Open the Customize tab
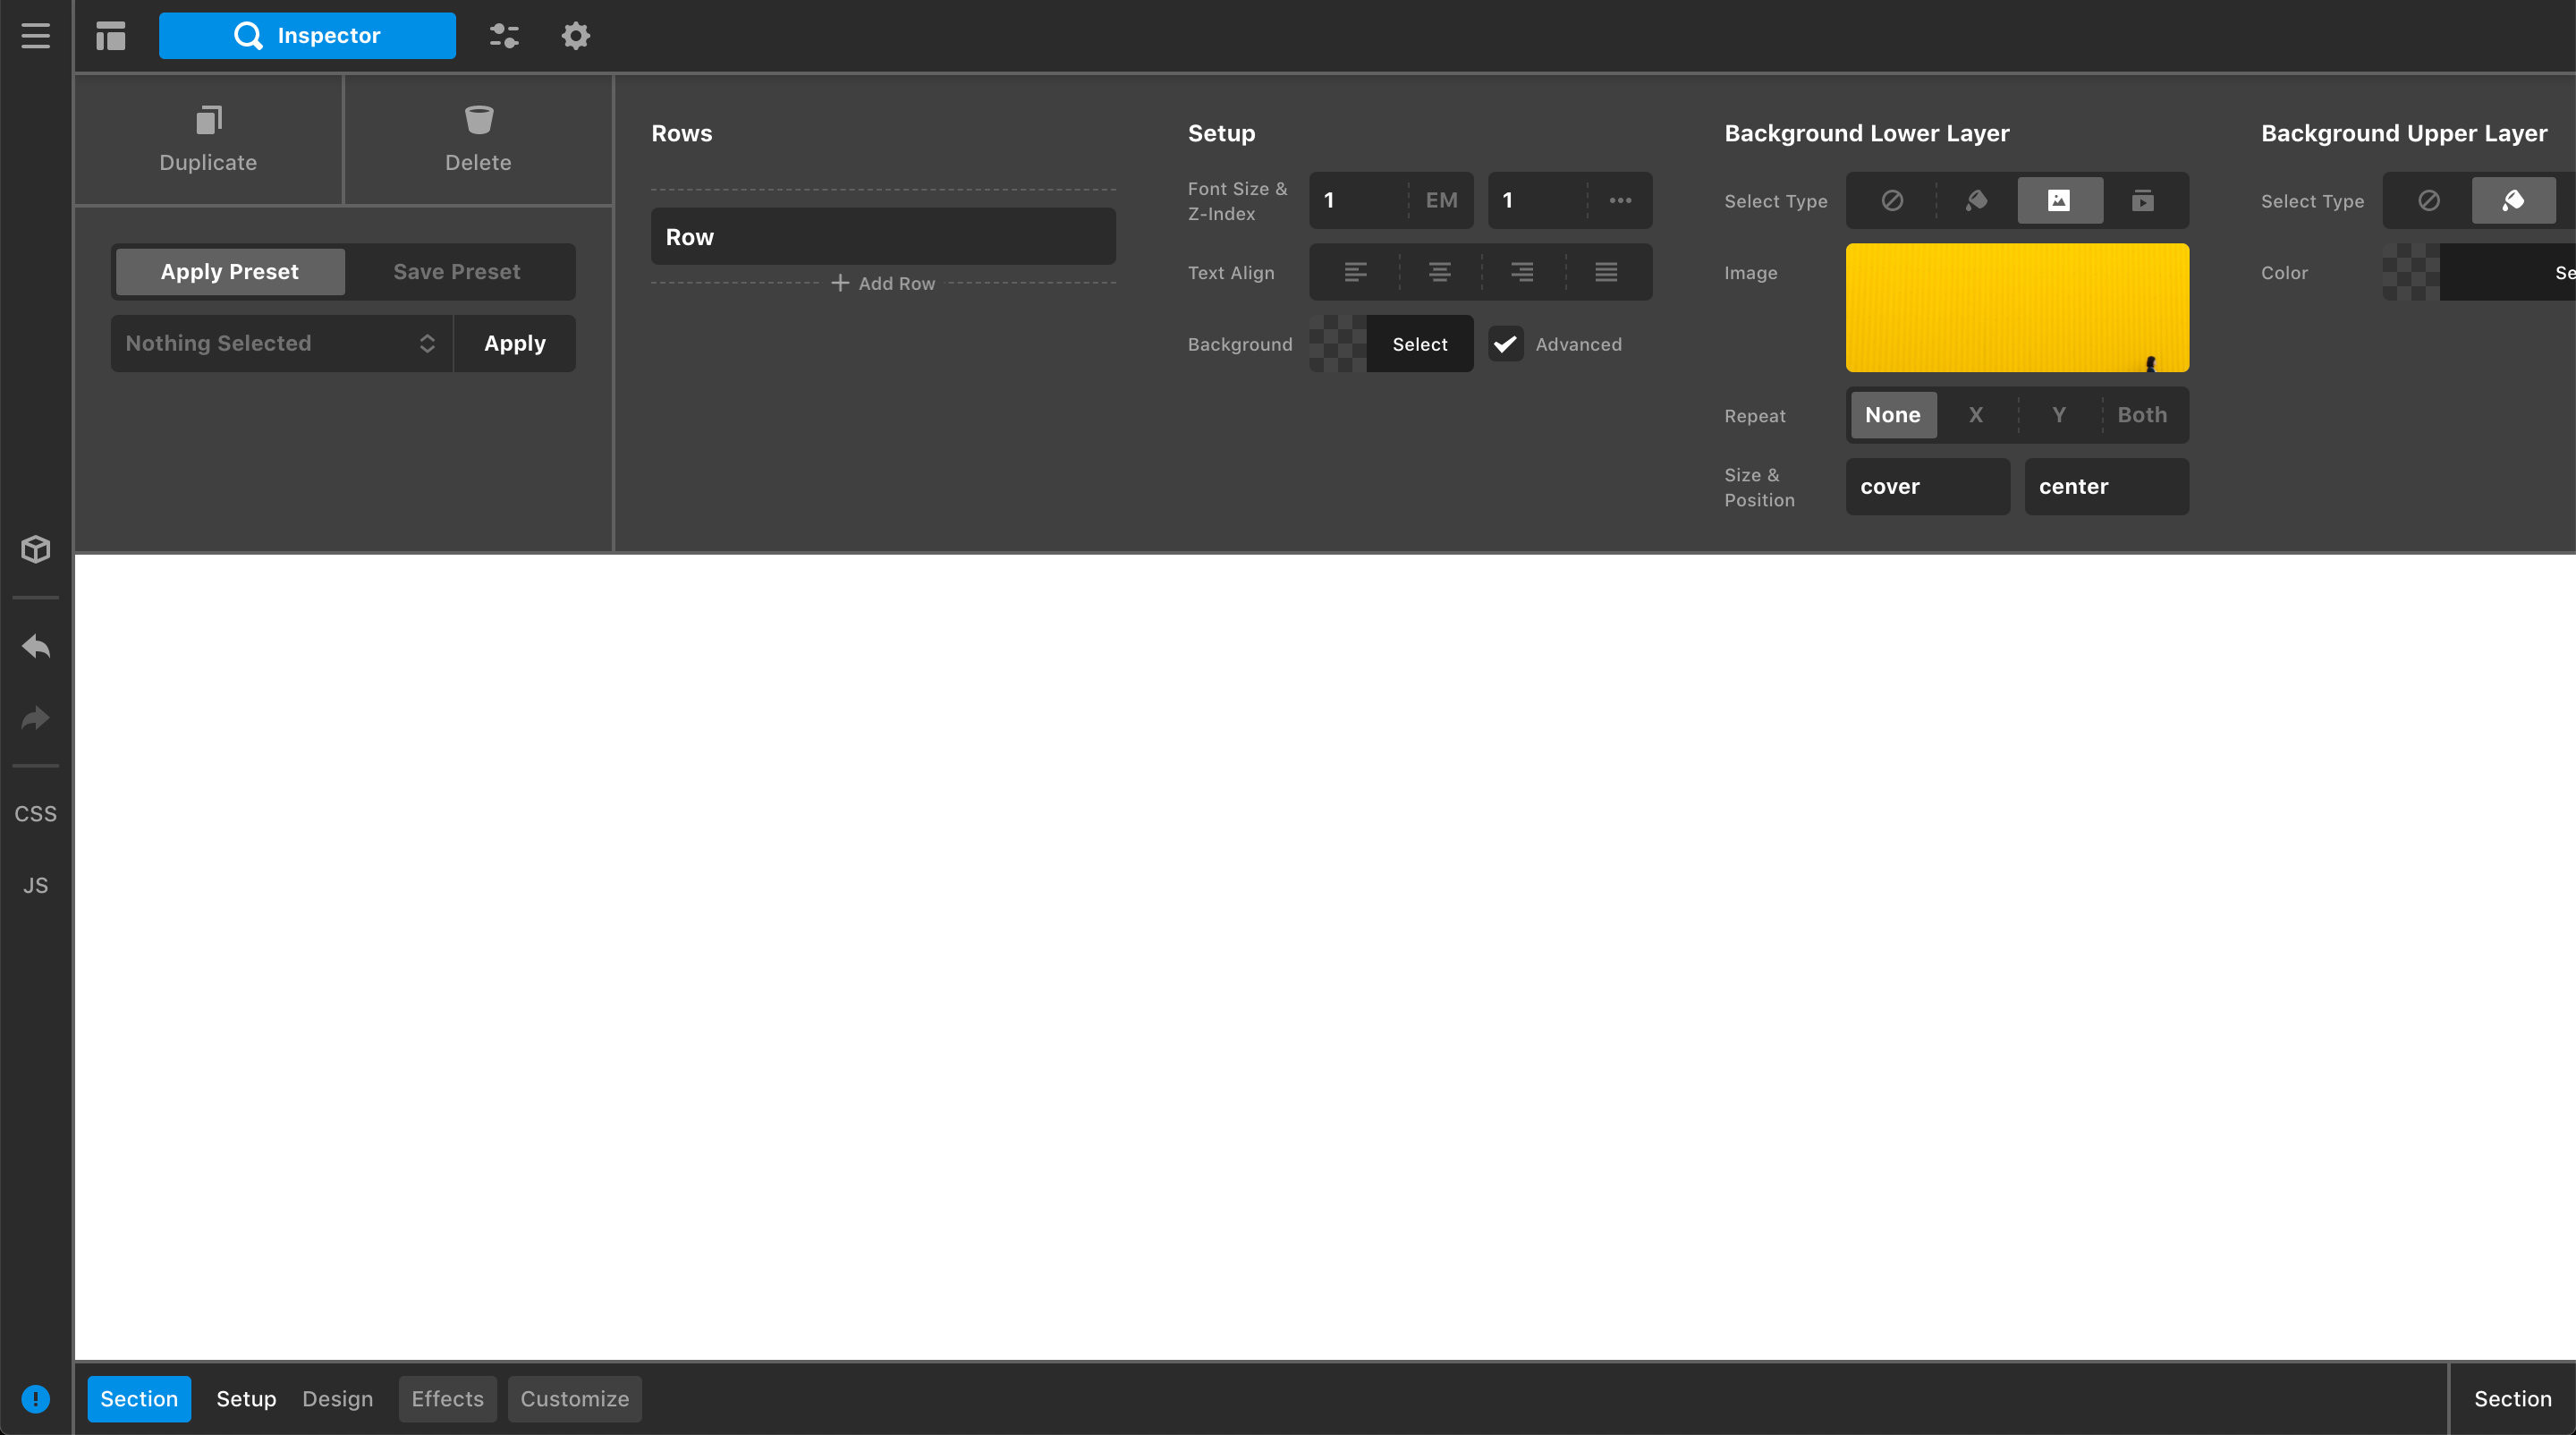The width and height of the screenshot is (2576, 1435). (574, 1398)
